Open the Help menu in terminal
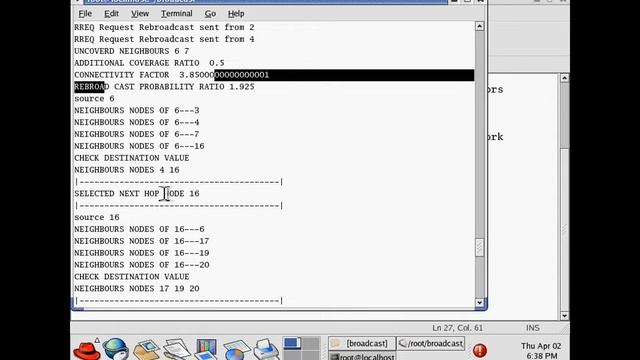Viewport: 640px width, 360px height. 236,13
